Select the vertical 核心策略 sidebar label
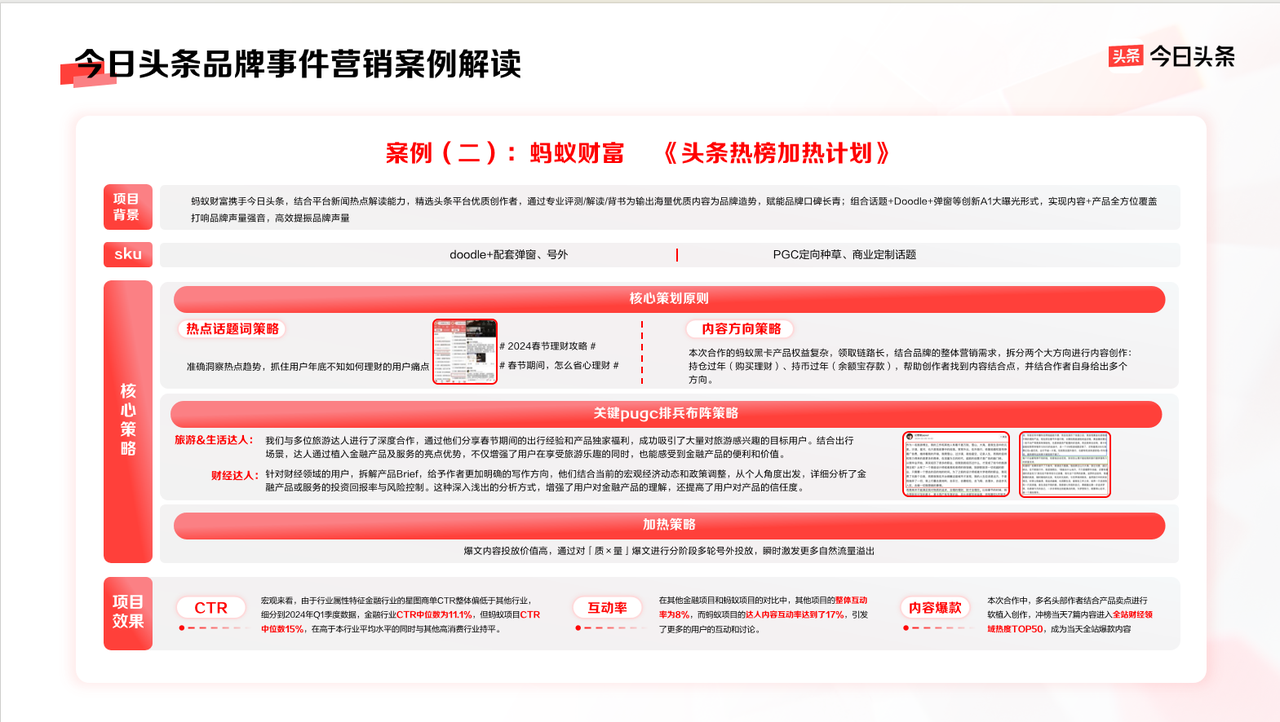 127,420
